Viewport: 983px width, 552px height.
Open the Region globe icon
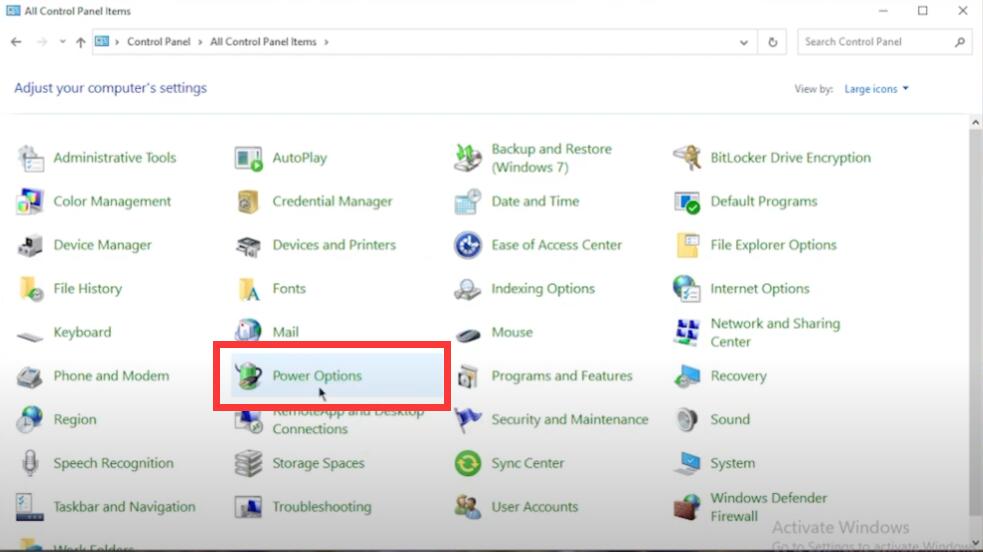click(x=29, y=420)
